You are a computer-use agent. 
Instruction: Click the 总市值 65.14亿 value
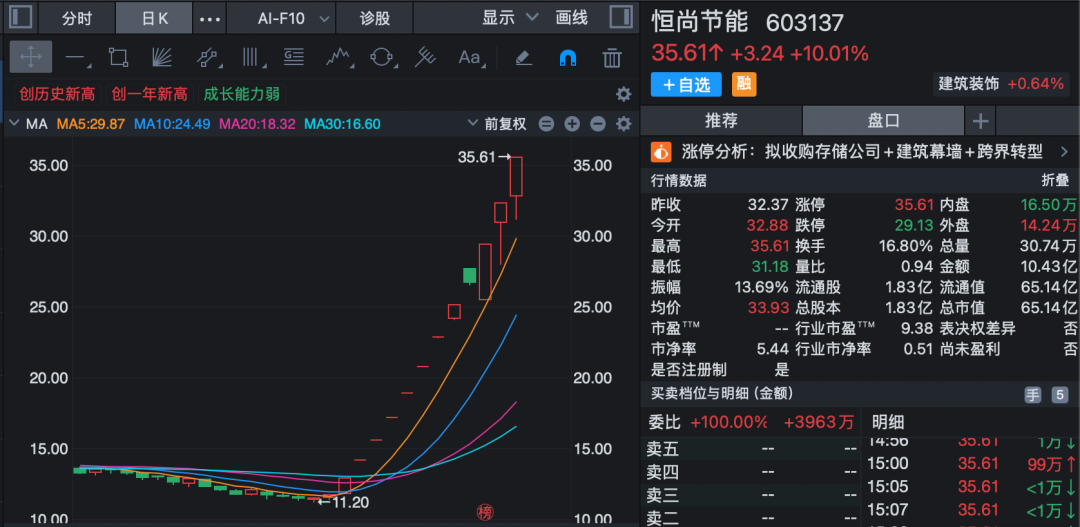click(x=1048, y=308)
